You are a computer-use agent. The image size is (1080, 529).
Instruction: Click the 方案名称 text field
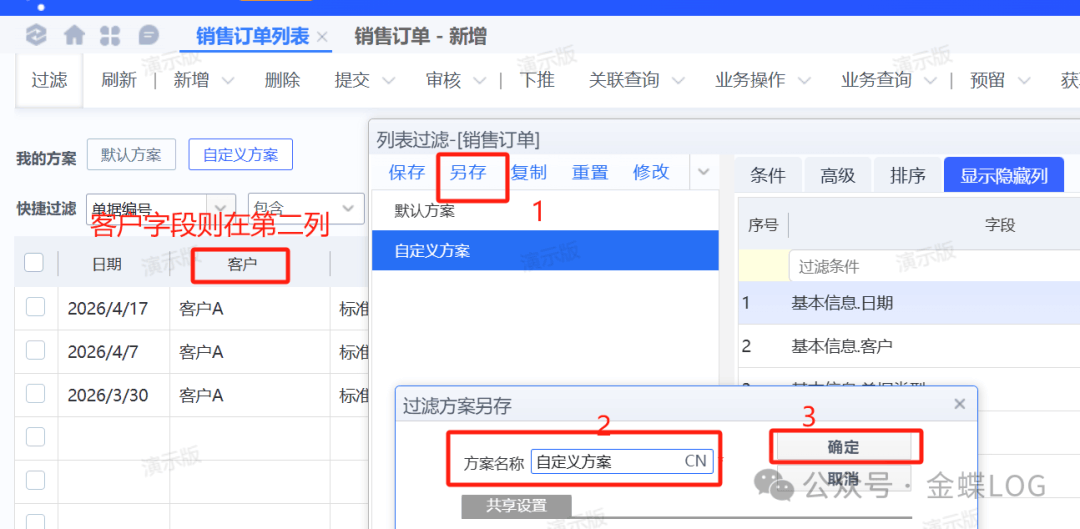tap(605, 461)
